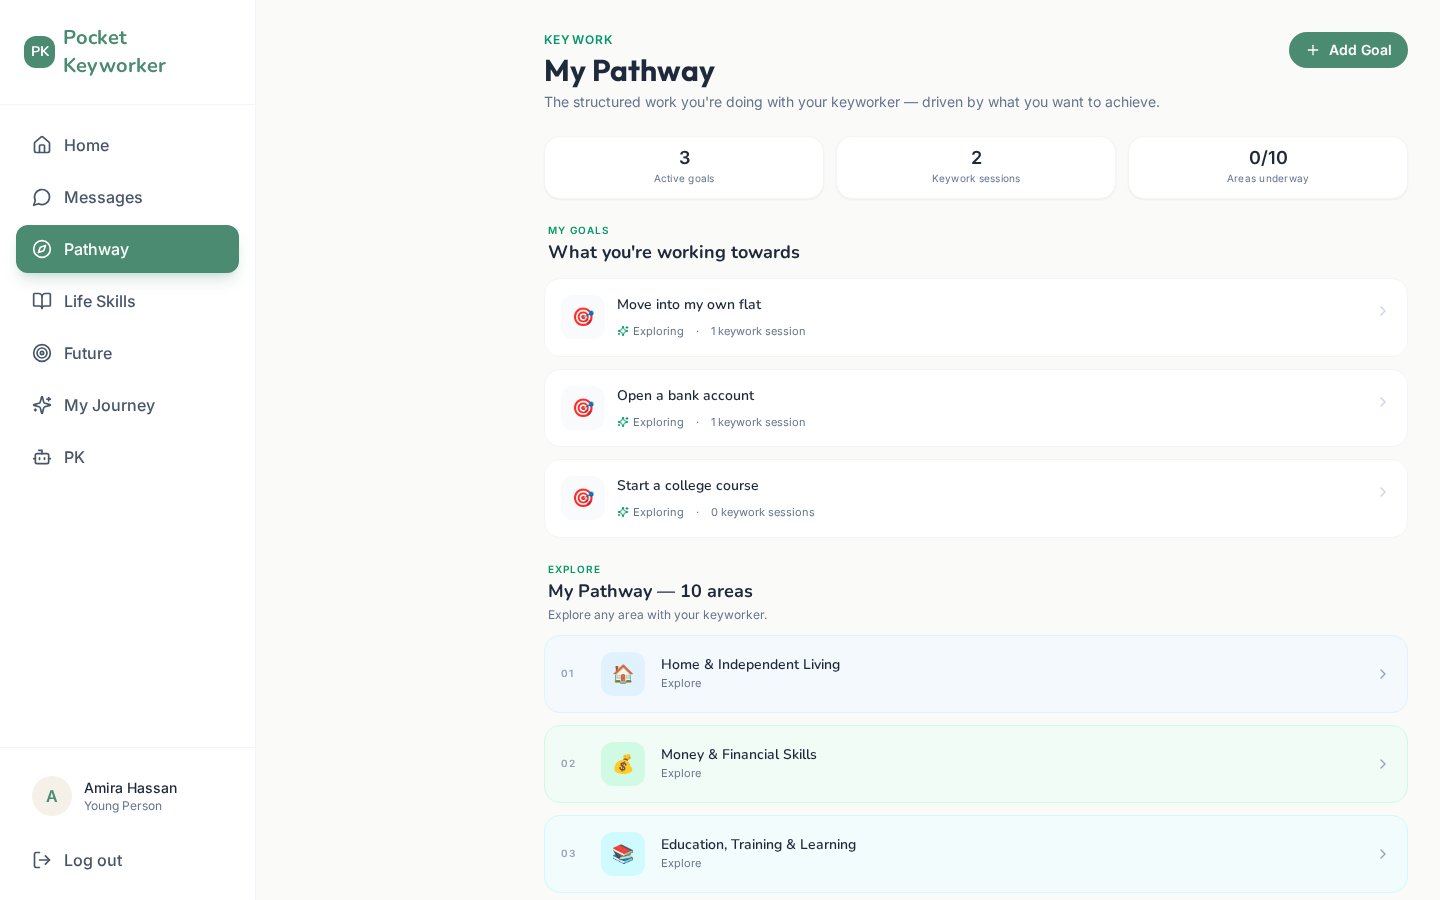Open Life Skills section
1440x900 pixels.
(127, 301)
